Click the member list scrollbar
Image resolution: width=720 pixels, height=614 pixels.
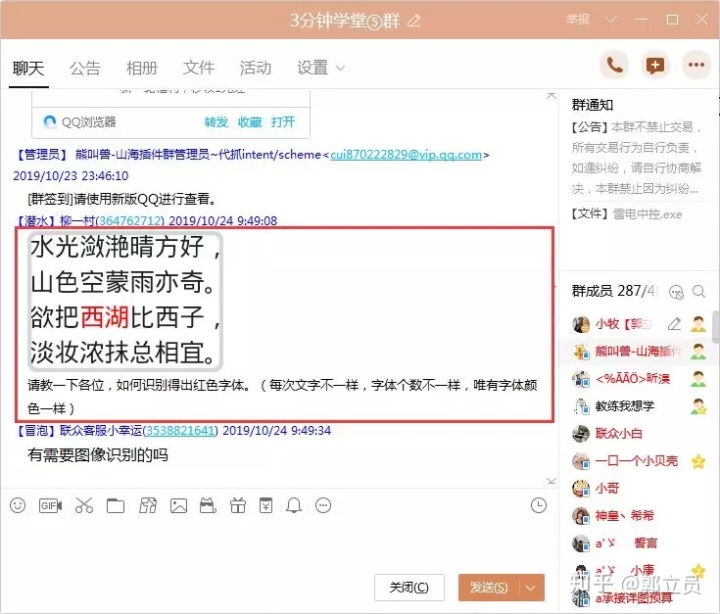tap(716, 327)
